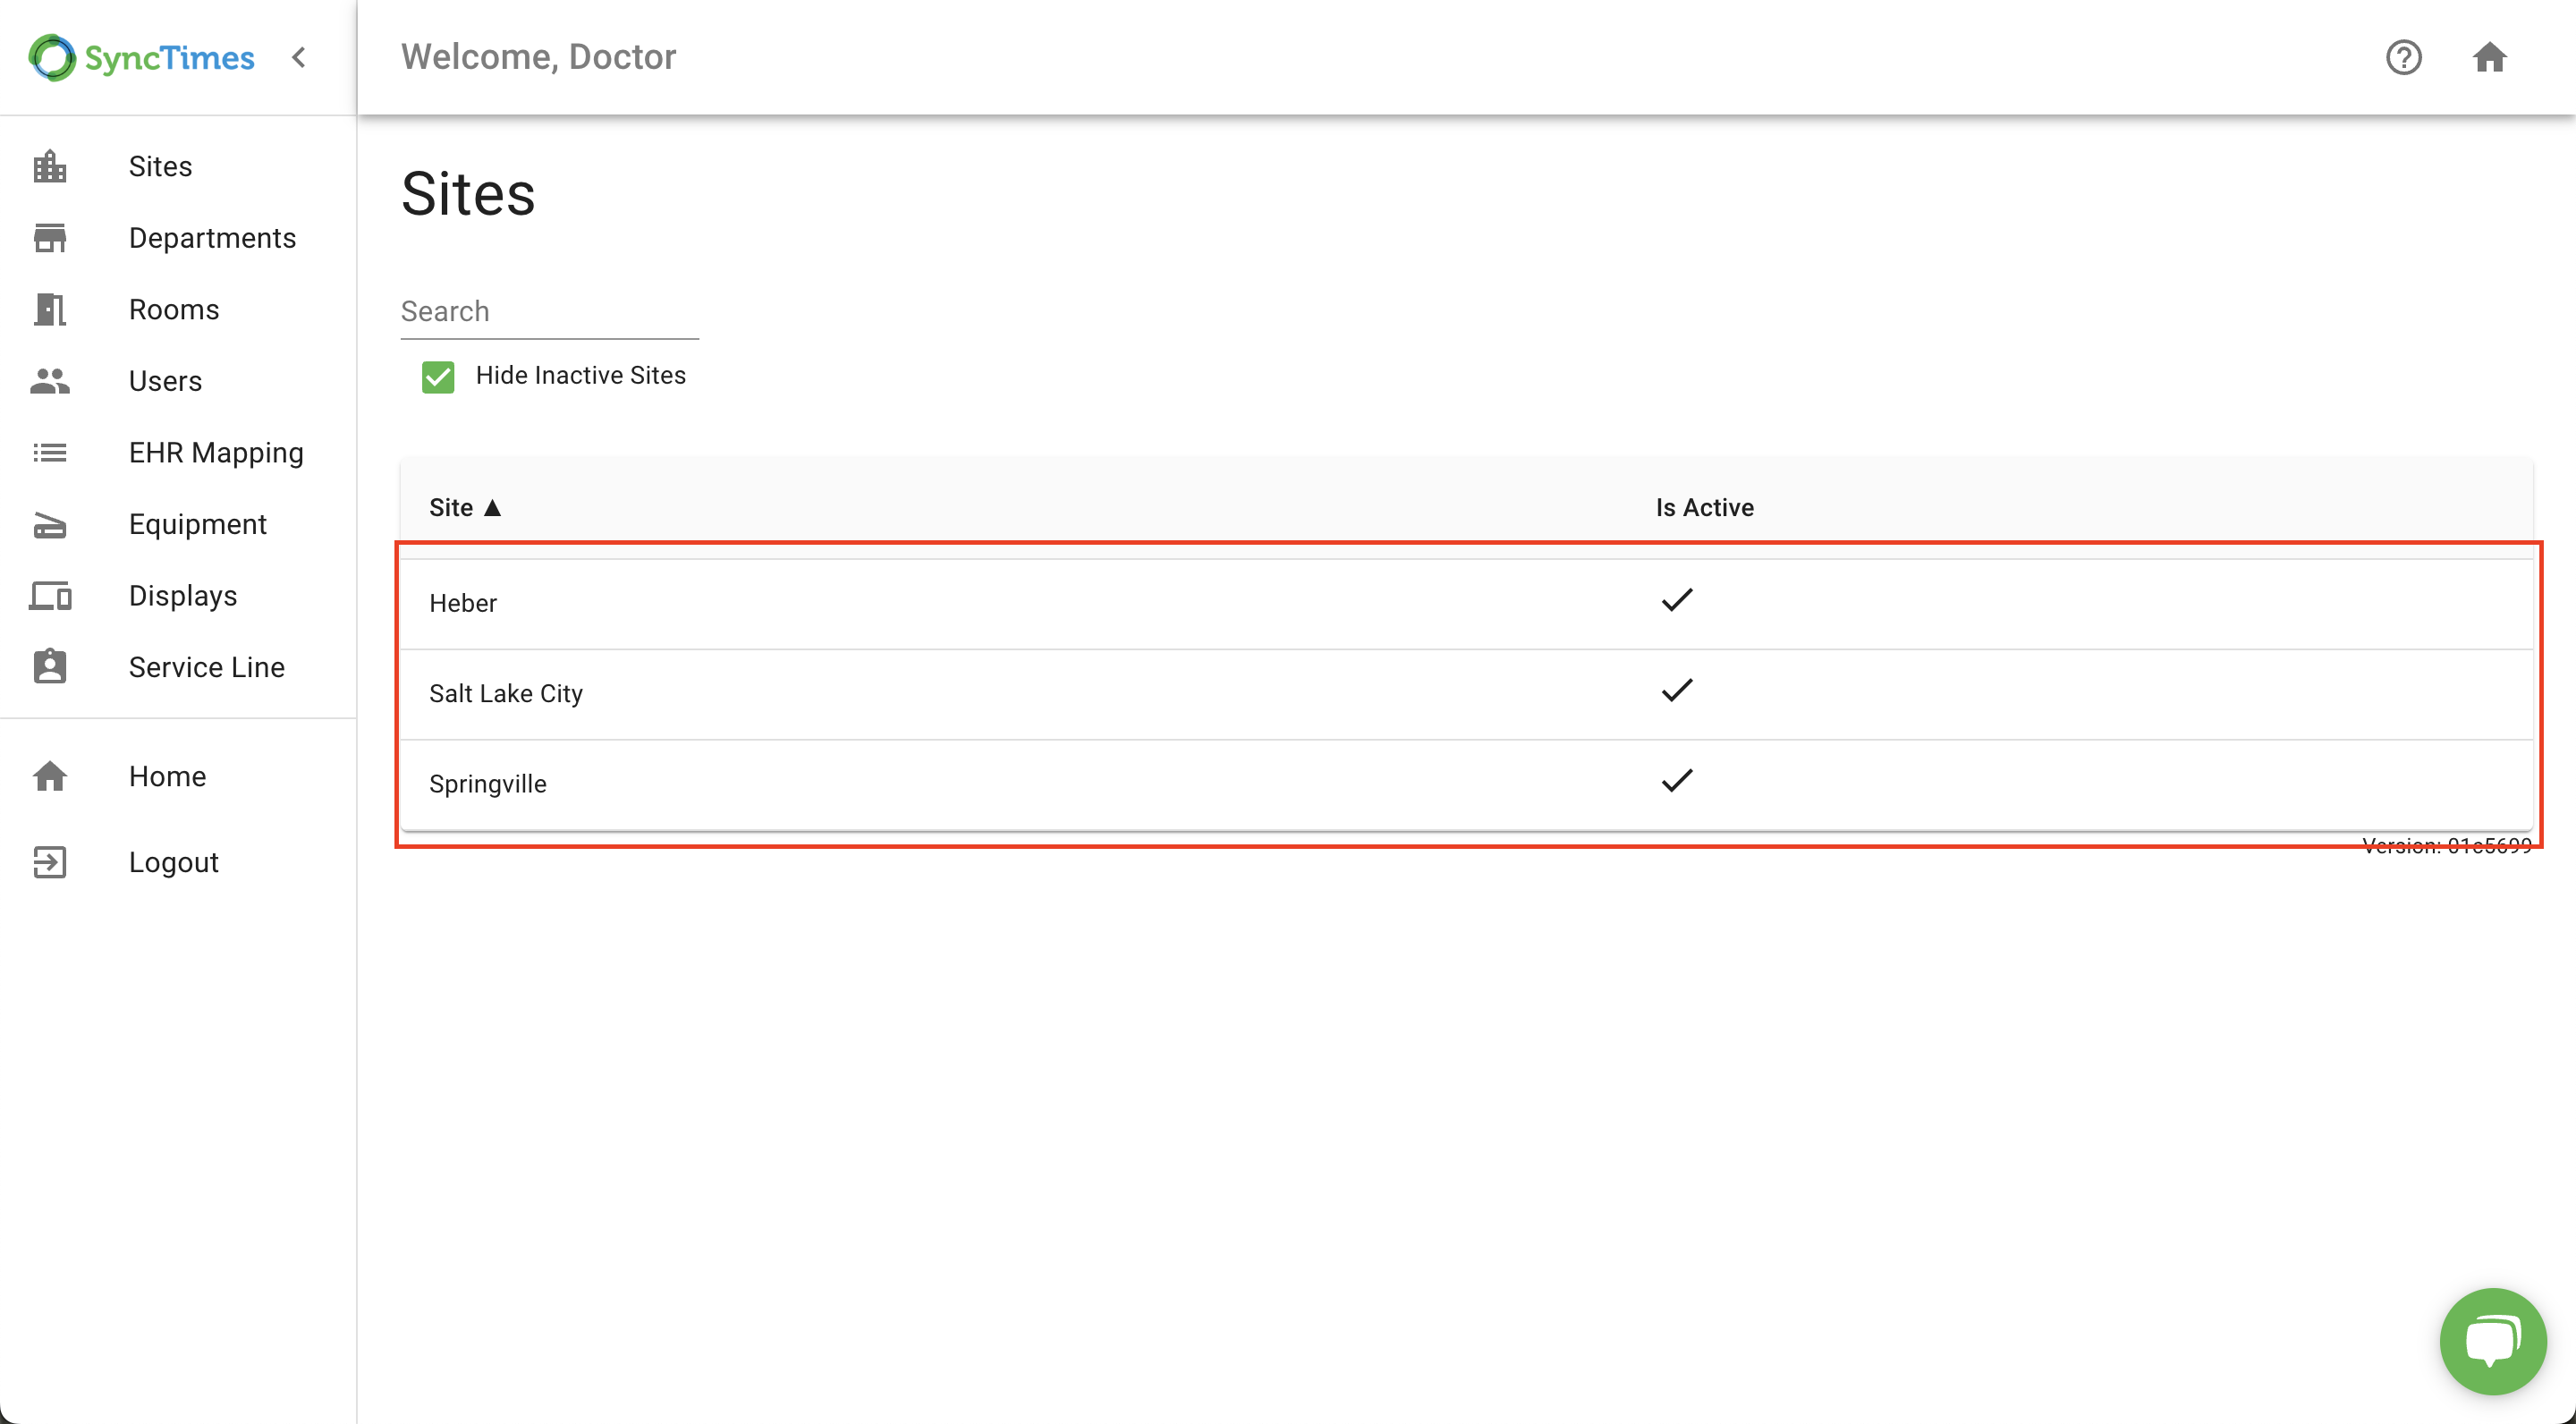2576x1424 pixels.
Task: Click the Service Line badge icon
Action: click(x=50, y=667)
